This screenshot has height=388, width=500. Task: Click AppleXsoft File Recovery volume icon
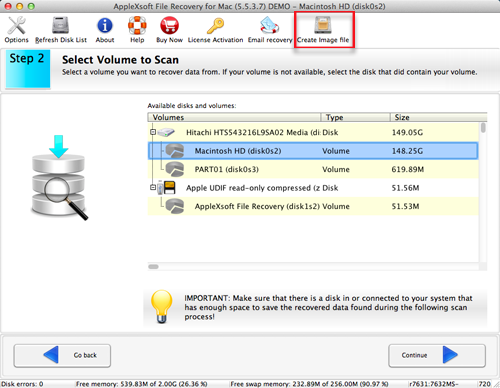(175, 206)
